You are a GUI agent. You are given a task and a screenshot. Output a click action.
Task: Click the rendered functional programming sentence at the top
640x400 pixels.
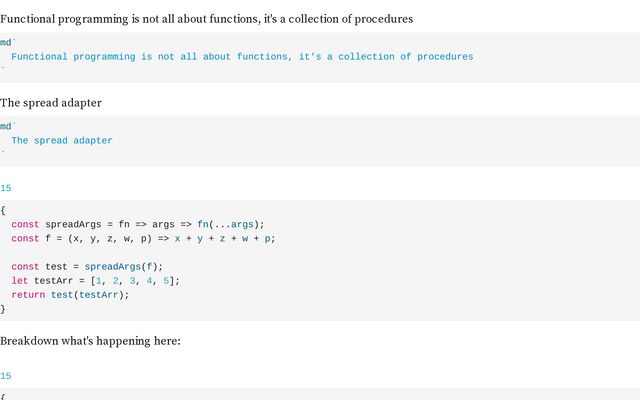[x=206, y=19]
